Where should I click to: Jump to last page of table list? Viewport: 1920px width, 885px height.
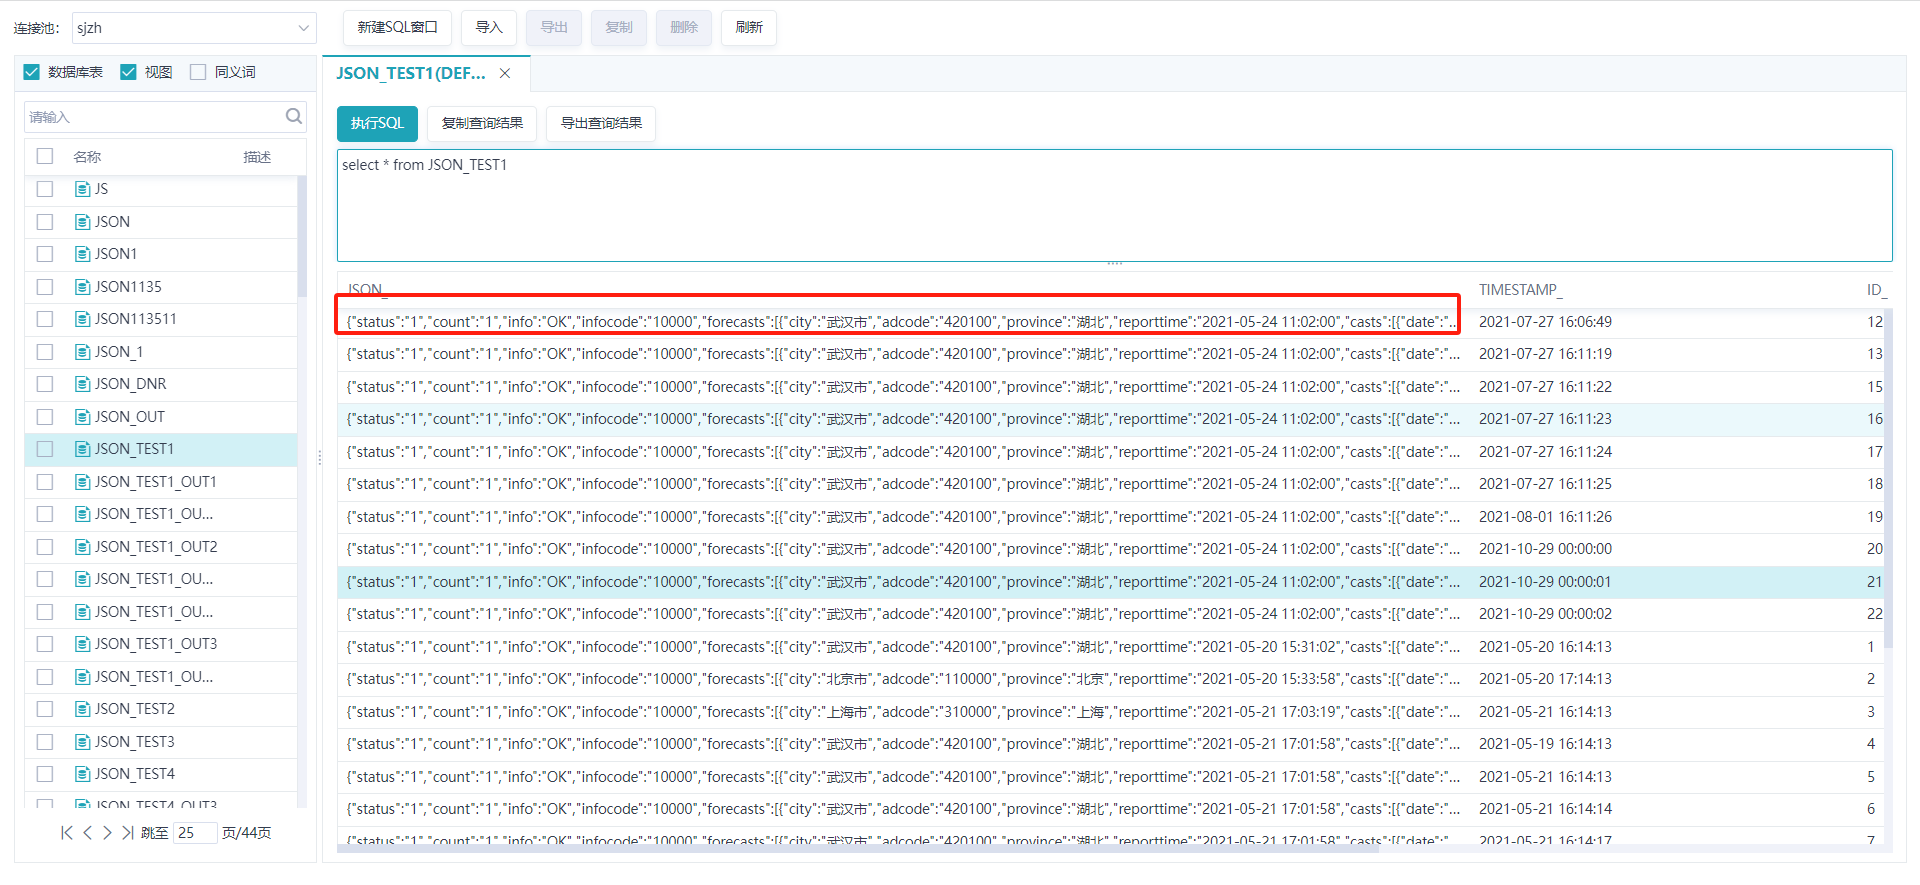click(x=127, y=832)
